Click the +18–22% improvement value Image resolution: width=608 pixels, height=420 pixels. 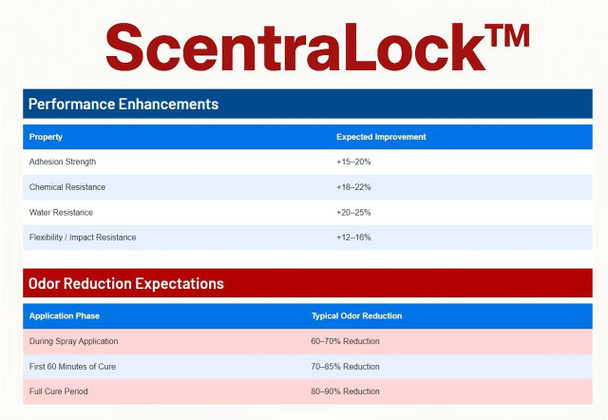click(x=354, y=187)
